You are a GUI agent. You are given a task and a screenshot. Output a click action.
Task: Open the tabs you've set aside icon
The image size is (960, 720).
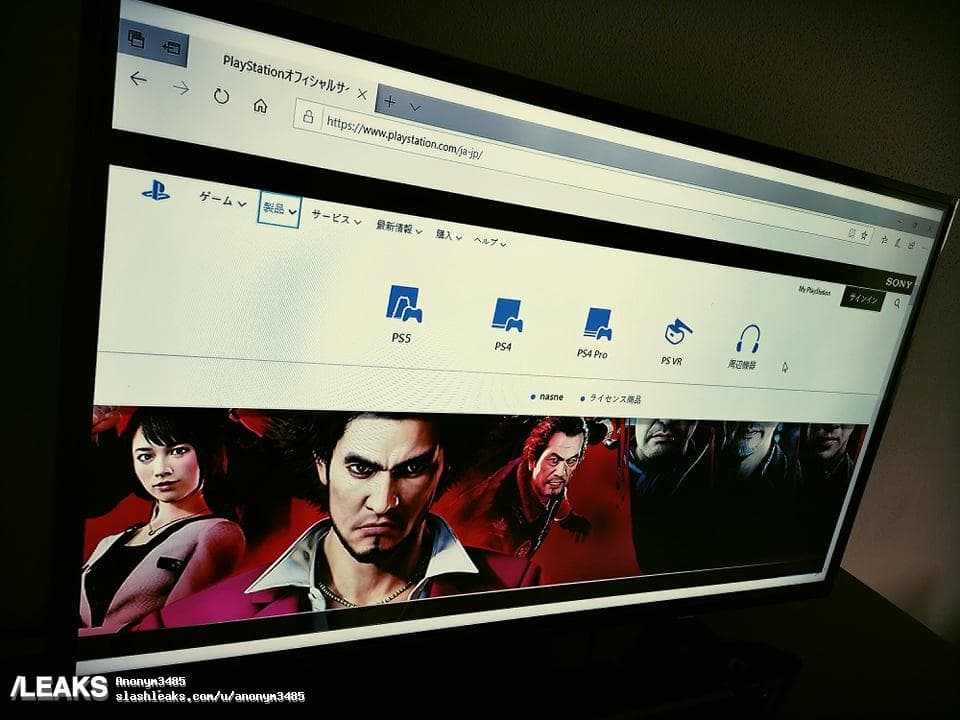pos(136,39)
